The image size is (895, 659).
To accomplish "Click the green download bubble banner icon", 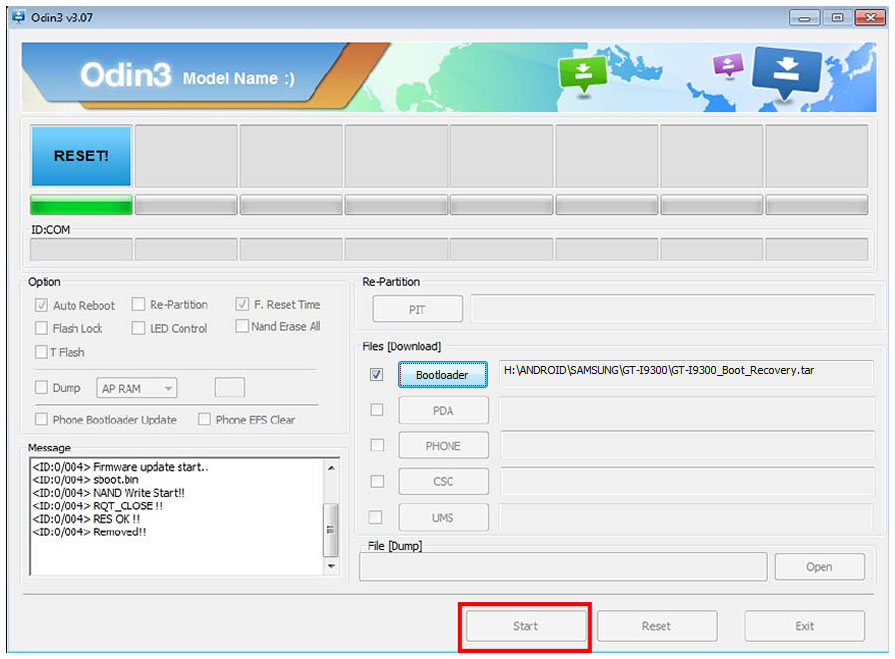I will tap(583, 75).
